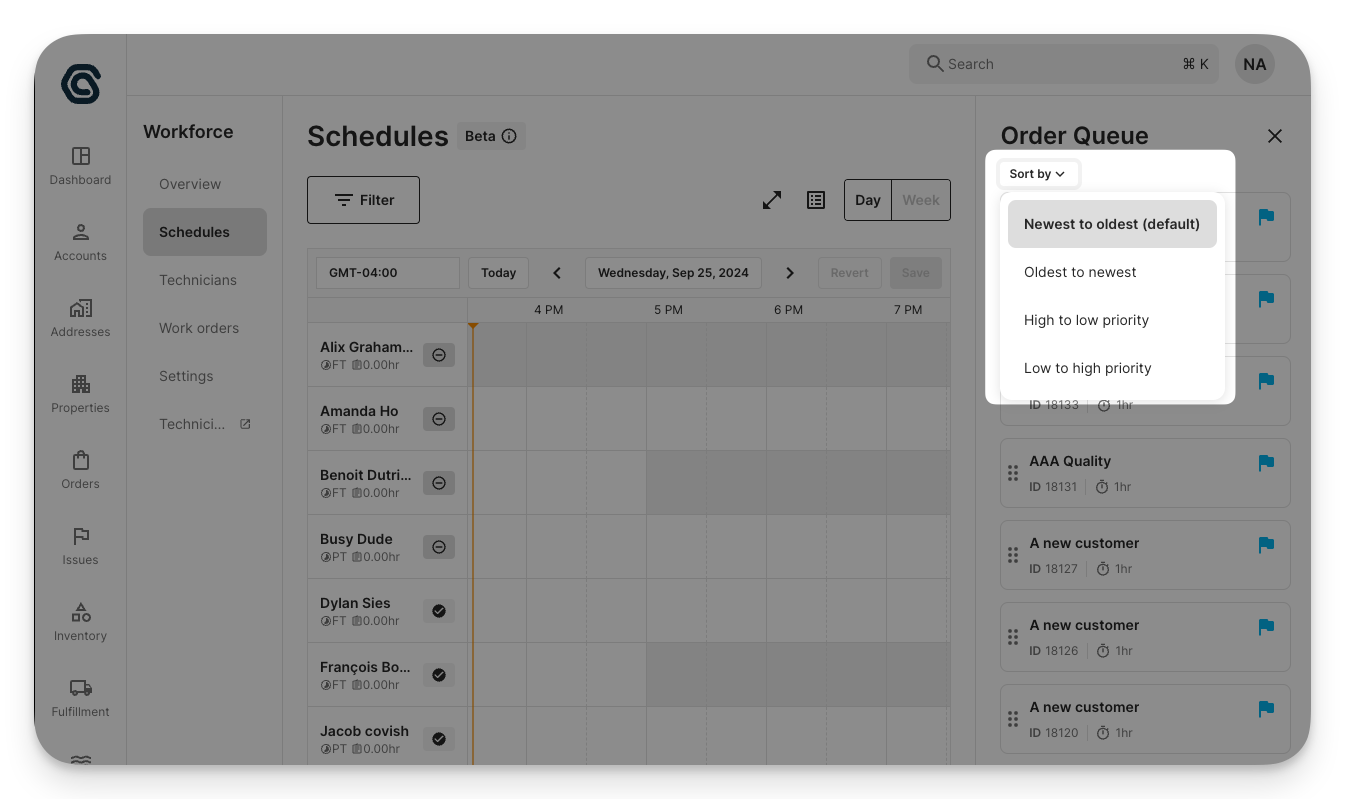The width and height of the screenshot is (1345, 799).
Task: Click the company logo icon
Action: [81, 84]
